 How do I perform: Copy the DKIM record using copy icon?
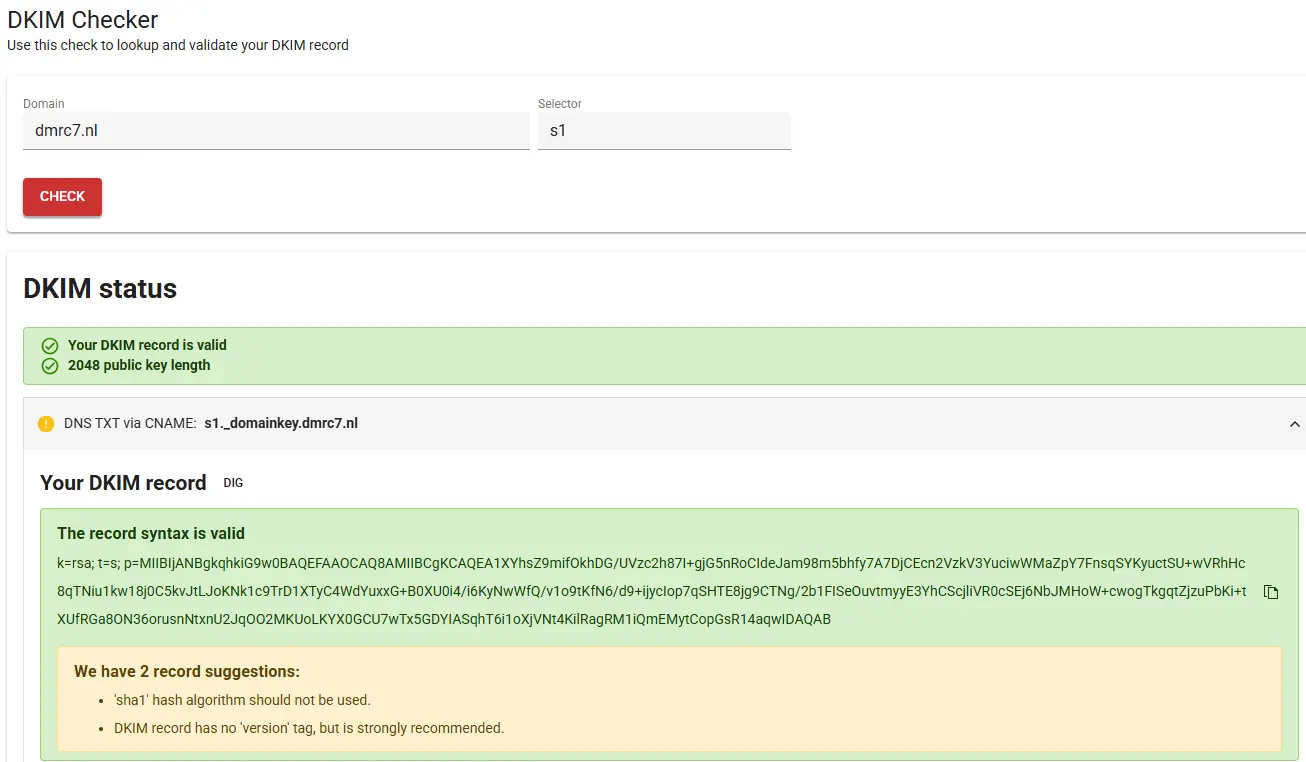pos(1271,592)
